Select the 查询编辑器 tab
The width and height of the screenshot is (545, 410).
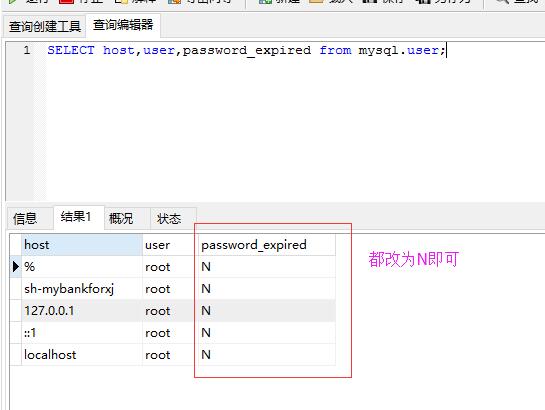[123, 25]
